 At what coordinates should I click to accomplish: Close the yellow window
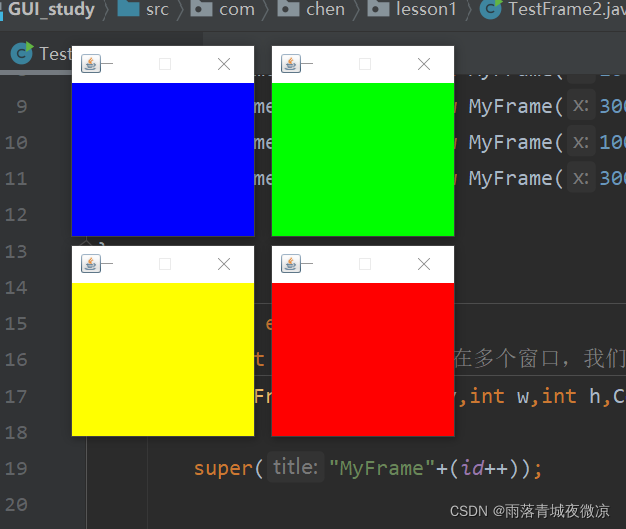[x=224, y=264]
